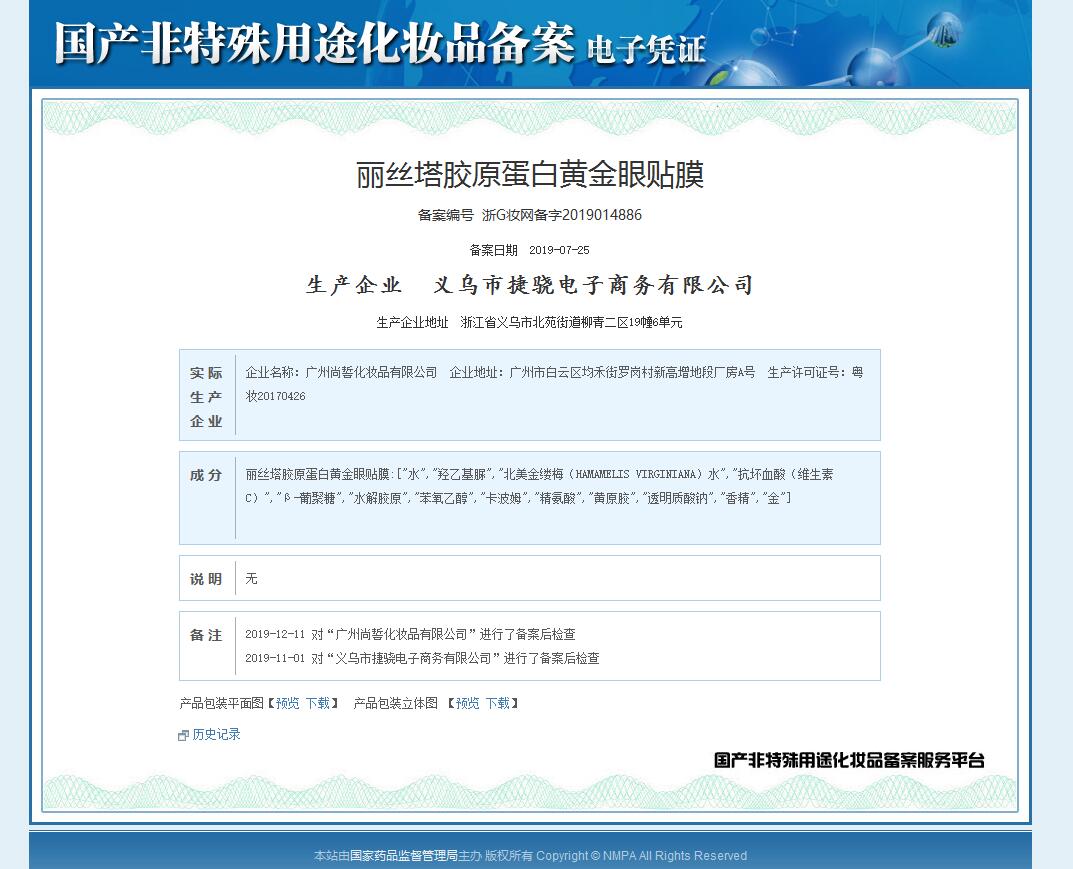Download the 产品包装平面图 file
Screen dimensions: 1073x869
click(x=317, y=703)
